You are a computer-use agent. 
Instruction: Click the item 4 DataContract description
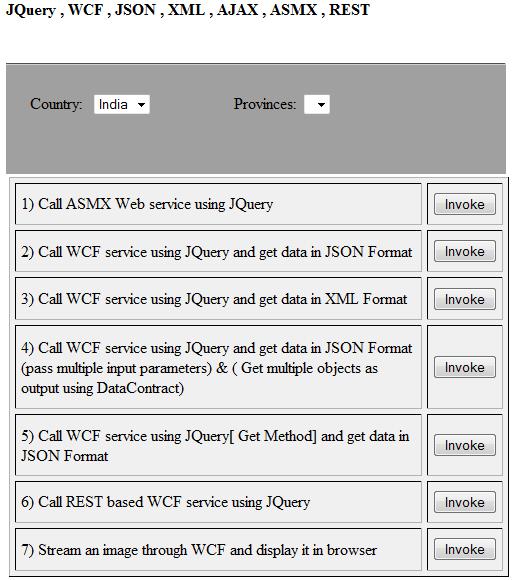pyautogui.click(x=217, y=368)
